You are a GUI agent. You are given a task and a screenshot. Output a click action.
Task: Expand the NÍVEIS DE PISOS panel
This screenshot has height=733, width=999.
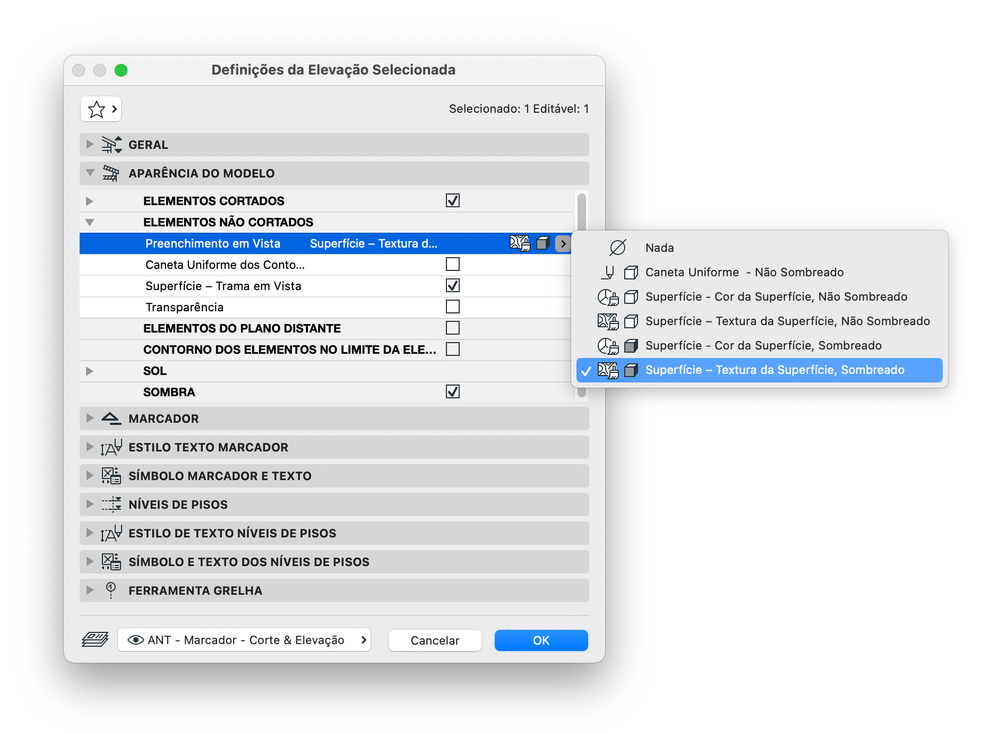tap(90, 504)
